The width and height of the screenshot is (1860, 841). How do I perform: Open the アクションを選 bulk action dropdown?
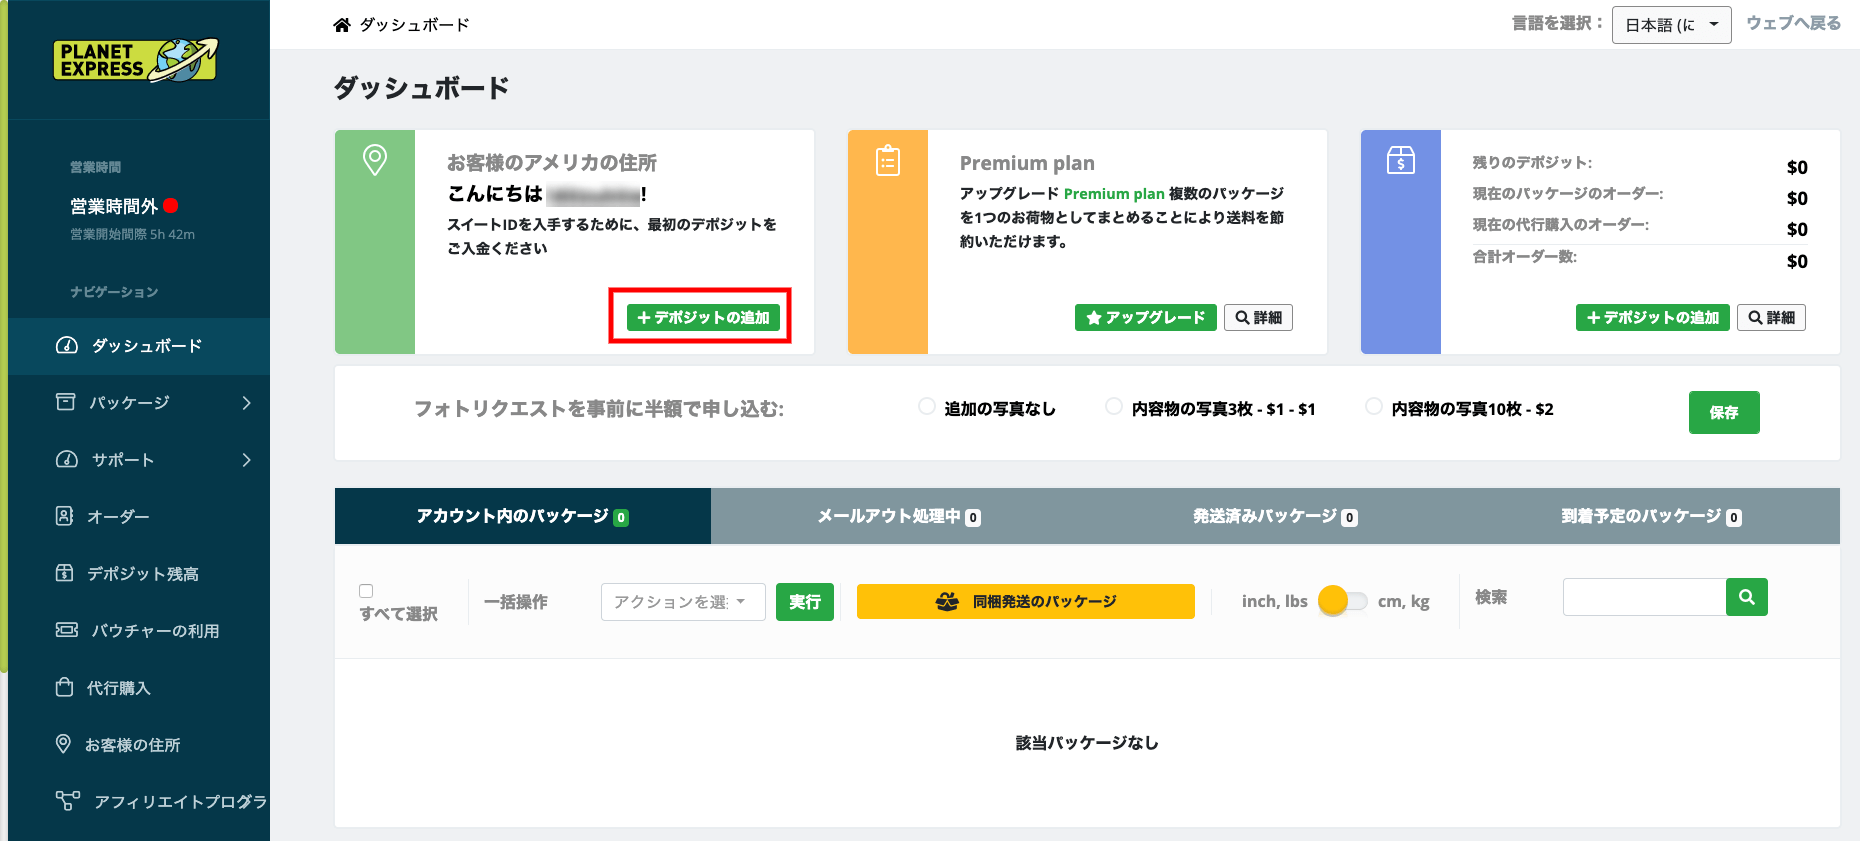tap(683, 602)
